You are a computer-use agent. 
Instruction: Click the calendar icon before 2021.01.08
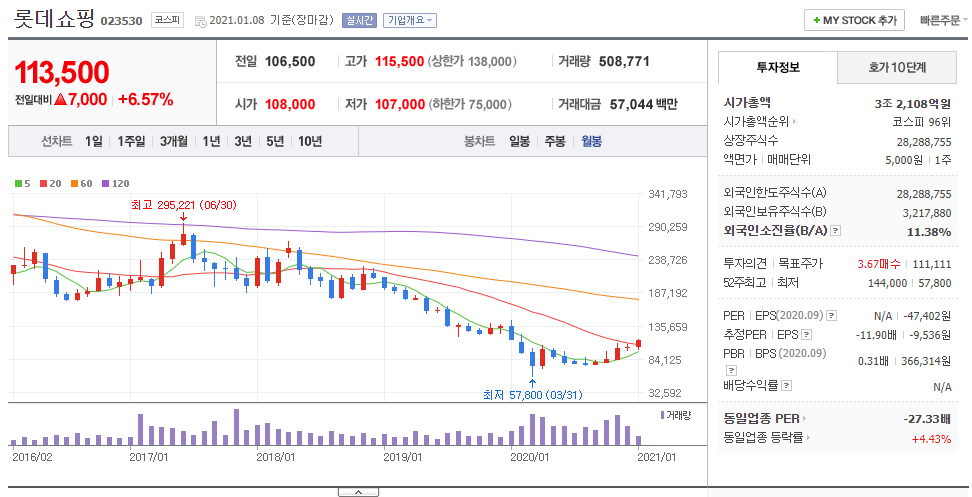coord(200,21)
